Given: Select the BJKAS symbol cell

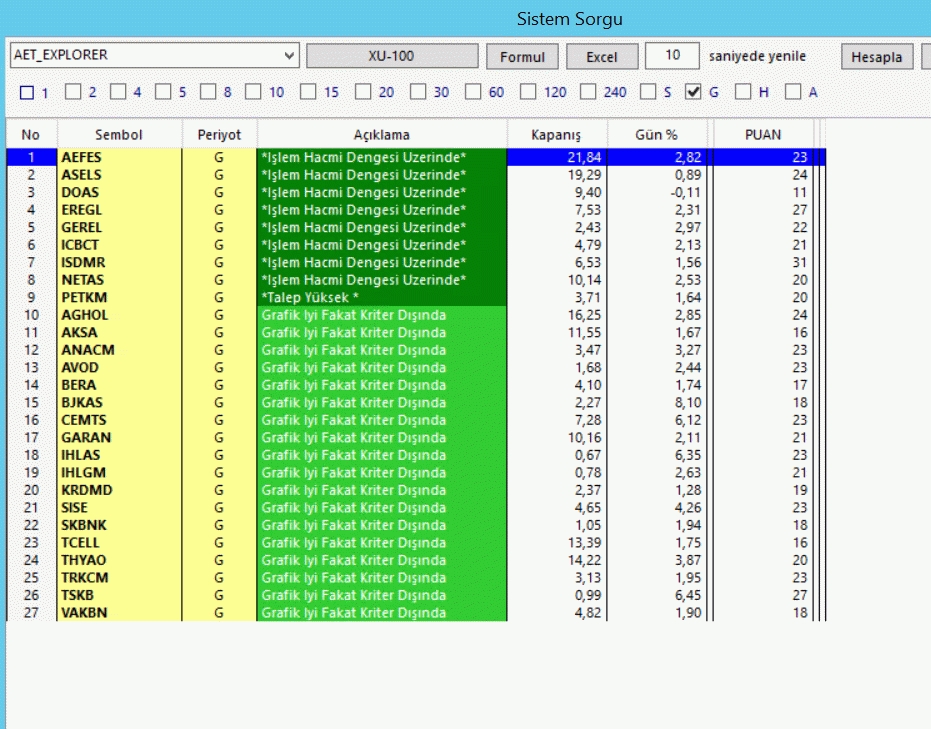Looking at the screenshot, I should click(x=119, y=402).
